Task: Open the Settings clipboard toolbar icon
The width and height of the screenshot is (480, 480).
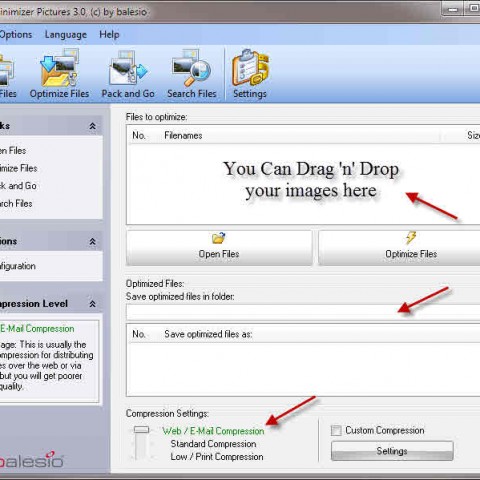Action: [250, 68]
